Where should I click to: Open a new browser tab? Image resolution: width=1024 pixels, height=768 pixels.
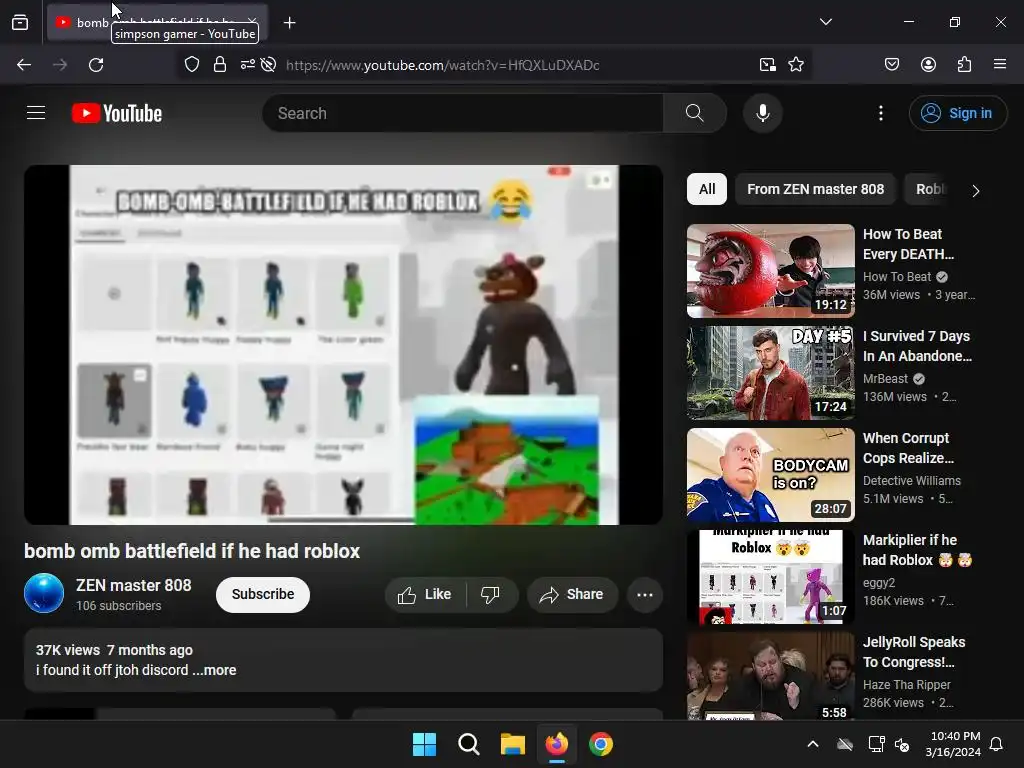point(289,23)
